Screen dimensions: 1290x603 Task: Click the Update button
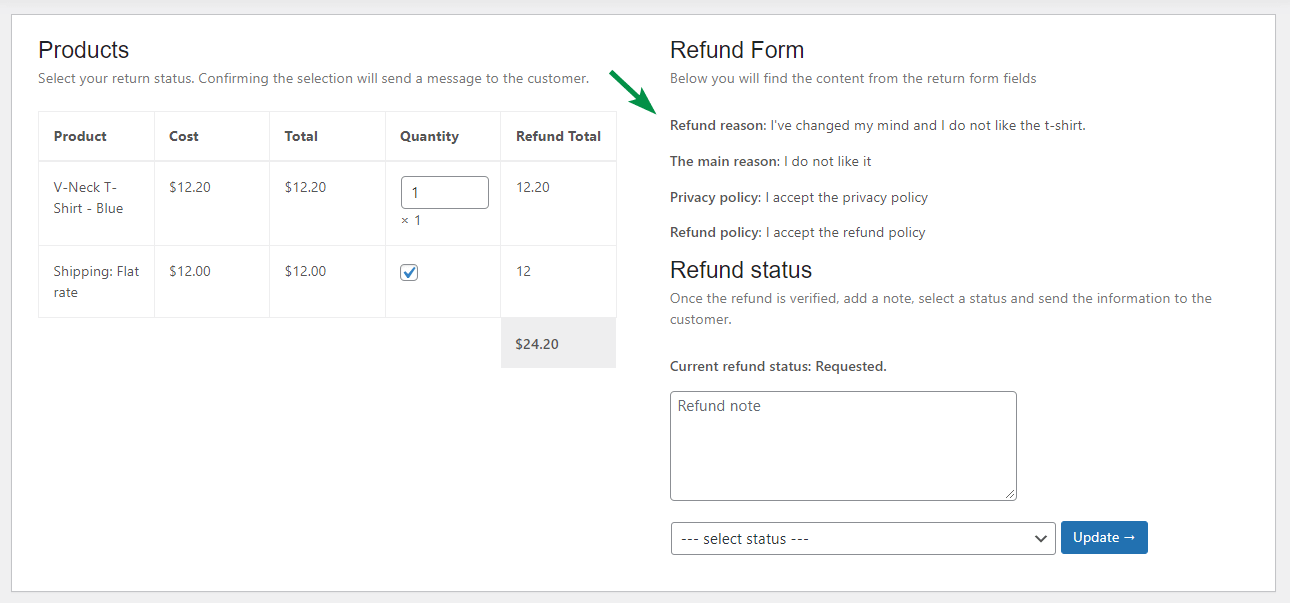pos(1104,537)
